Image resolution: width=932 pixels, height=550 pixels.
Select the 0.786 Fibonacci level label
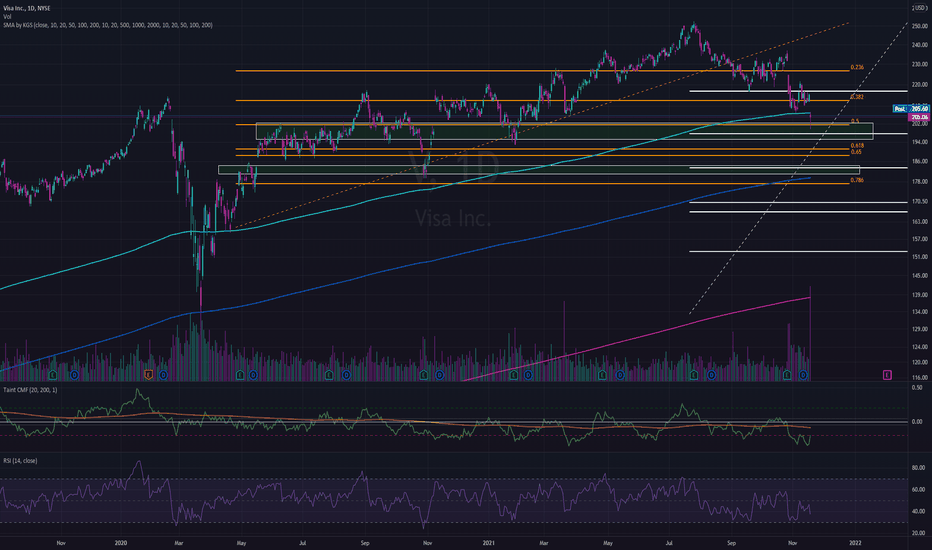click(857, 180)
